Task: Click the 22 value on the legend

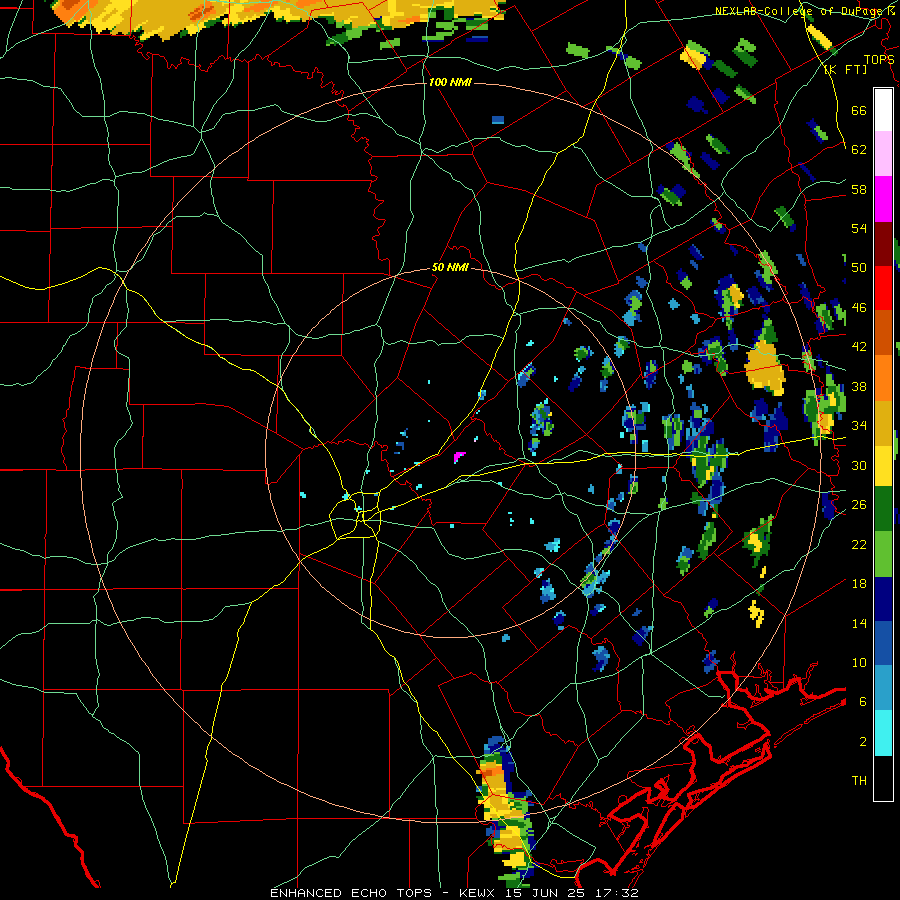Action: coord(859,544)
